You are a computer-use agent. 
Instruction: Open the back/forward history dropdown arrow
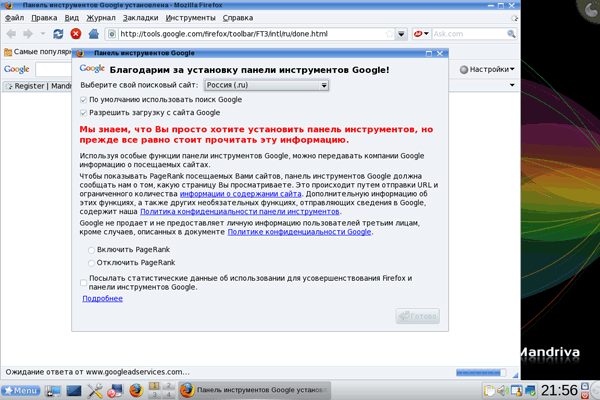coord(43,34)
